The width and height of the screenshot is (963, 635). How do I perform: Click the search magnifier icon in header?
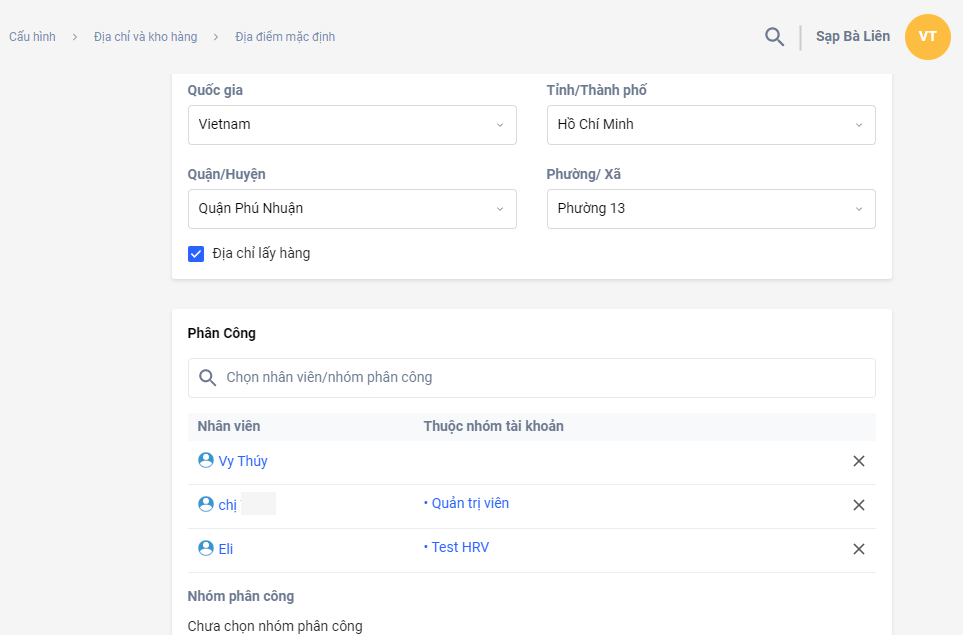774,37
